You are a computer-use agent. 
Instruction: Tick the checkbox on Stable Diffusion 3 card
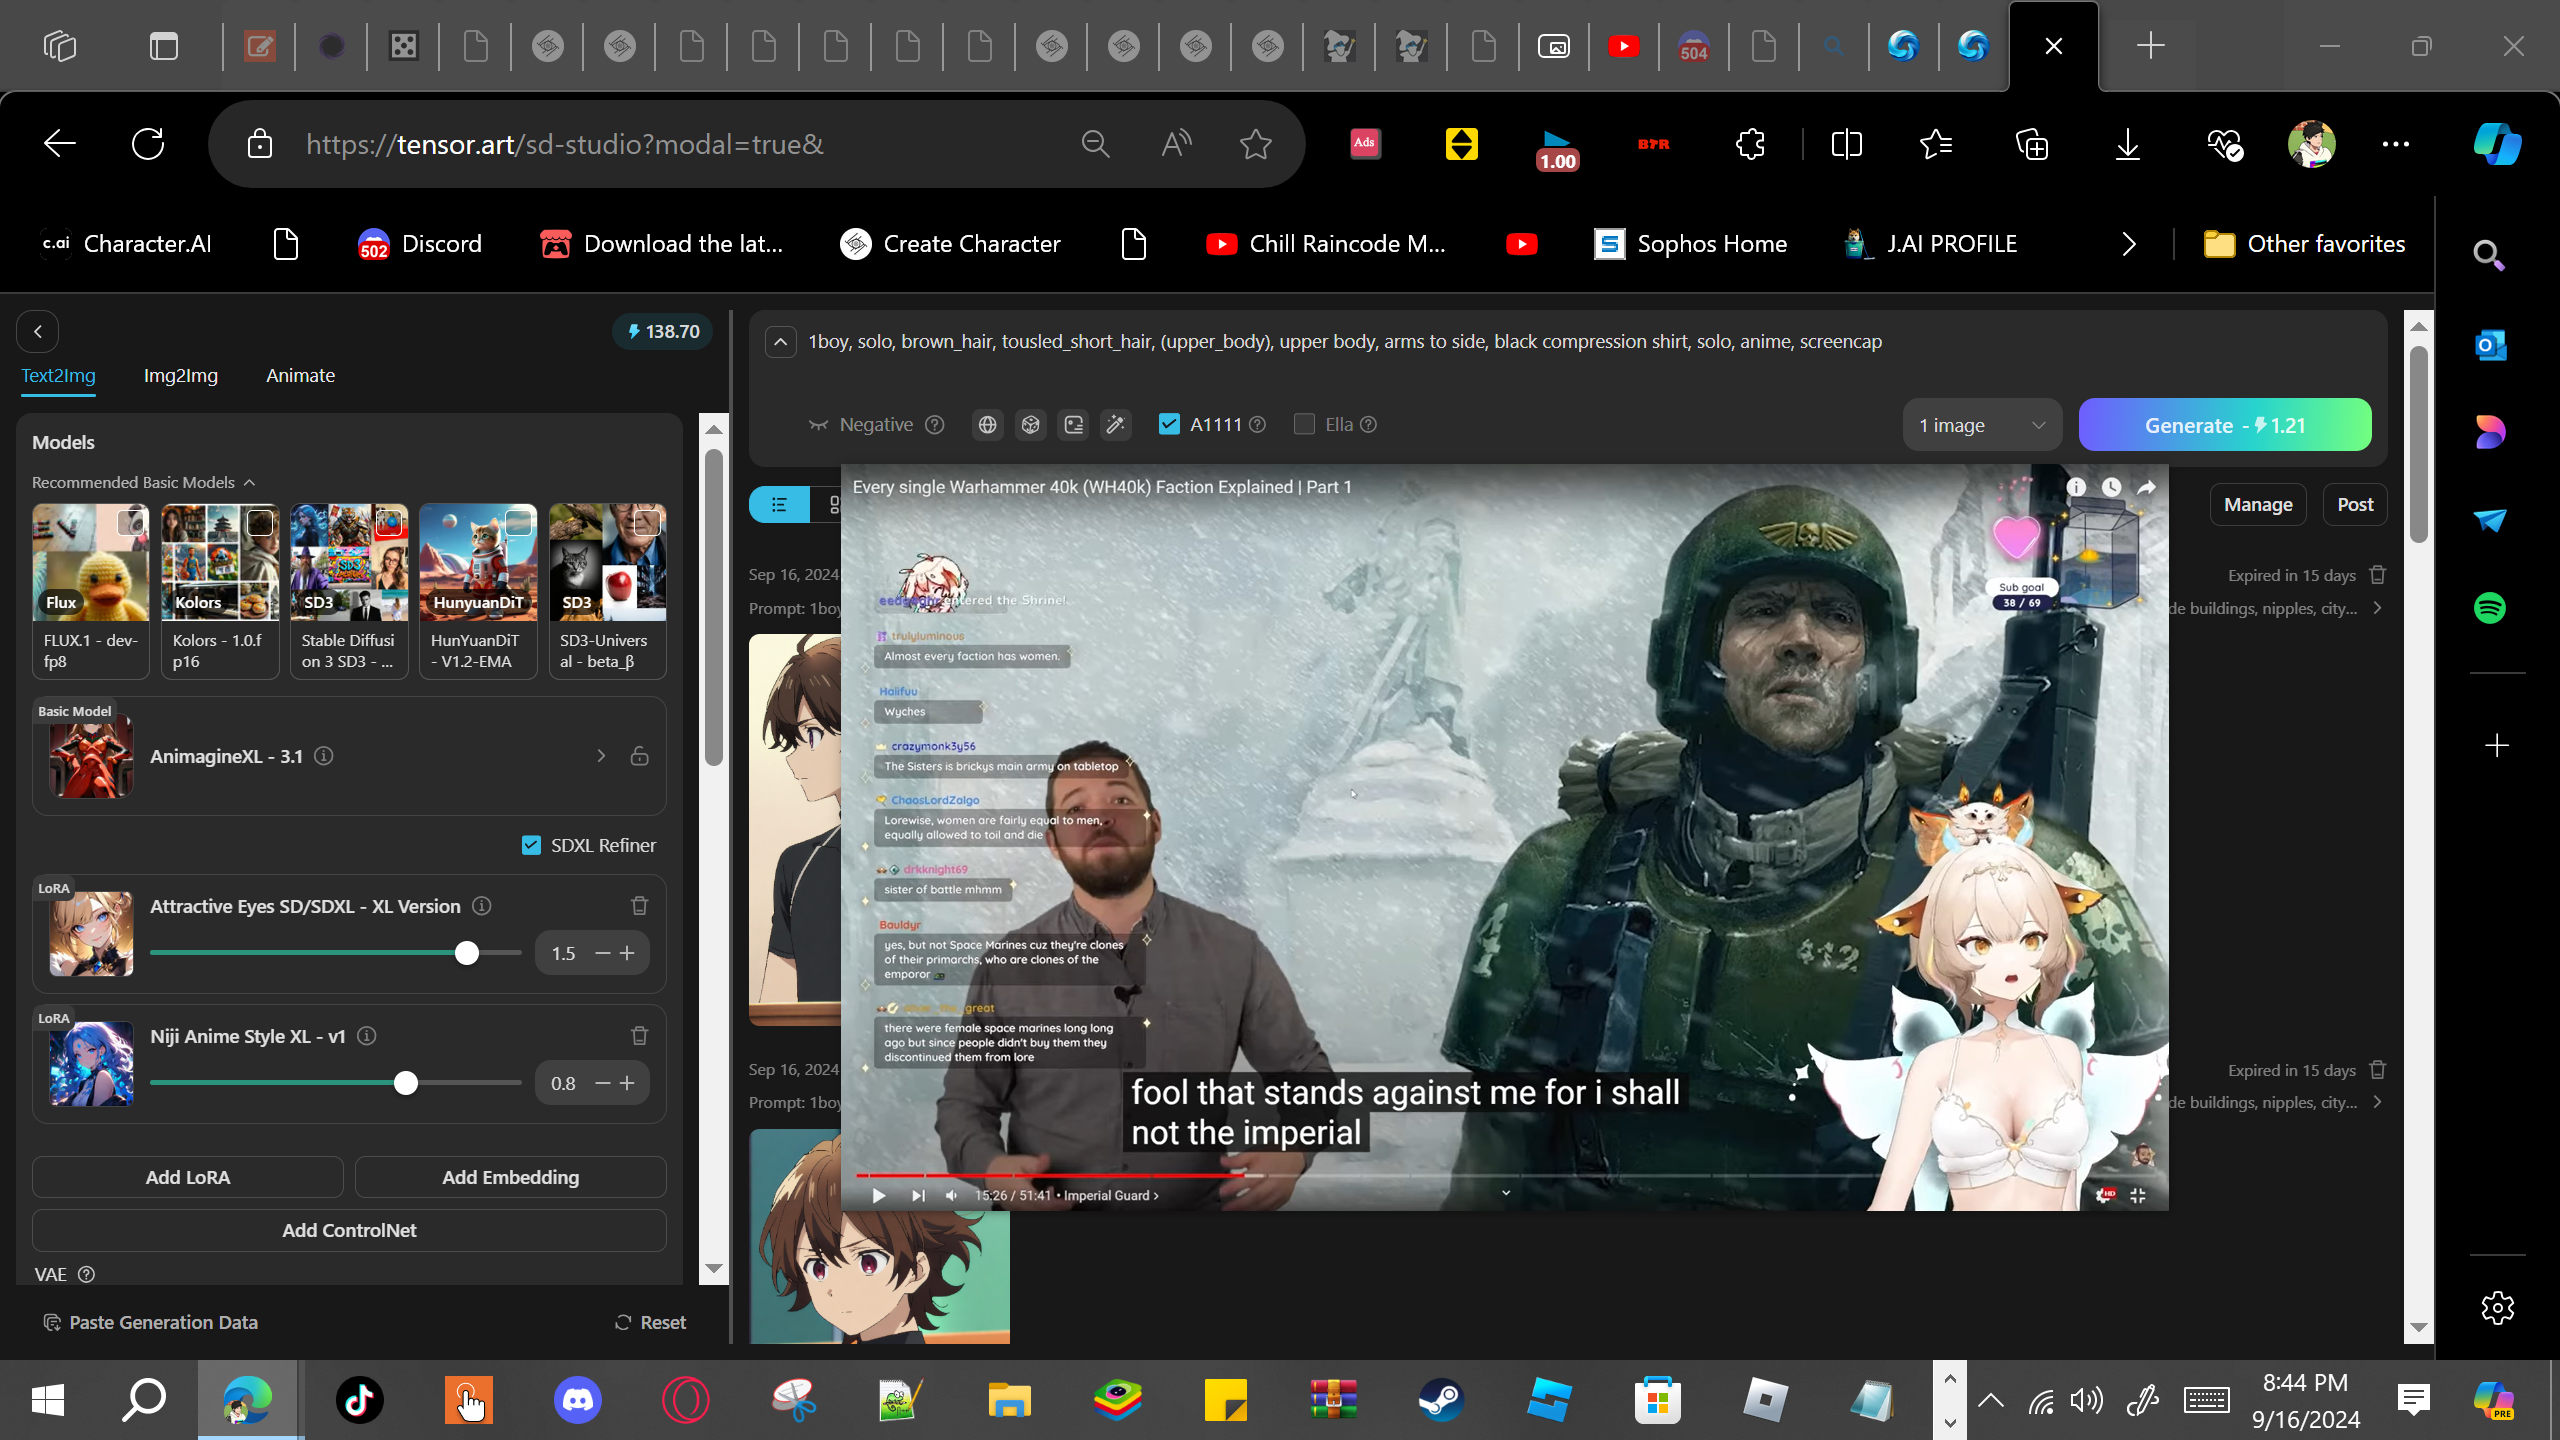pos(389,522)
